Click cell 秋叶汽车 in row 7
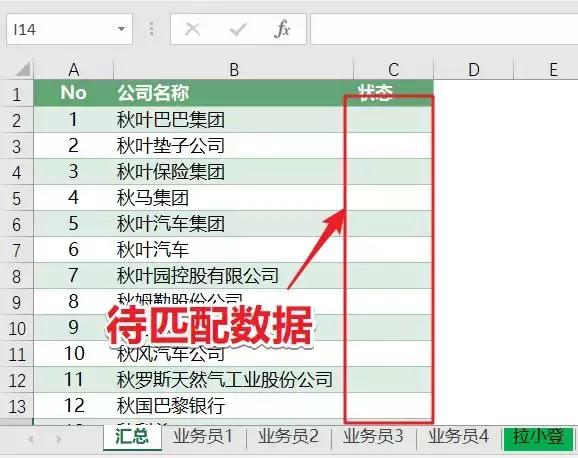 click(234, 250)
